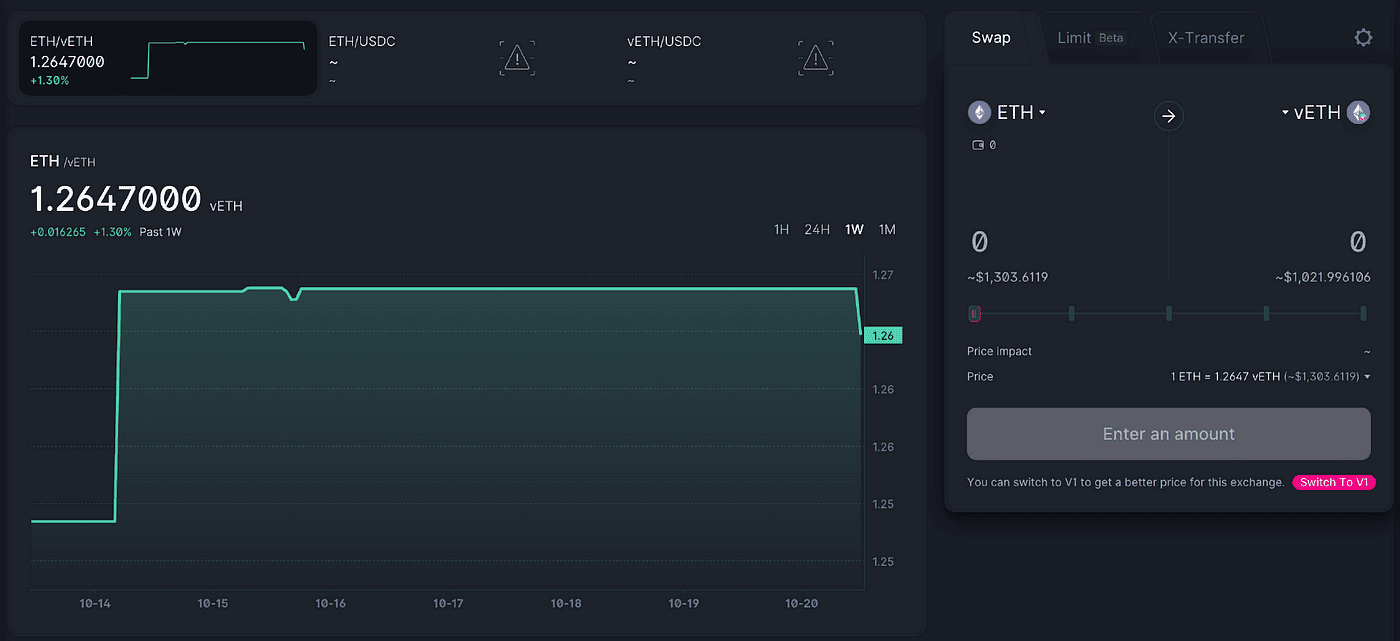Open the vETH token selector dropdown

click(1285, 112)
